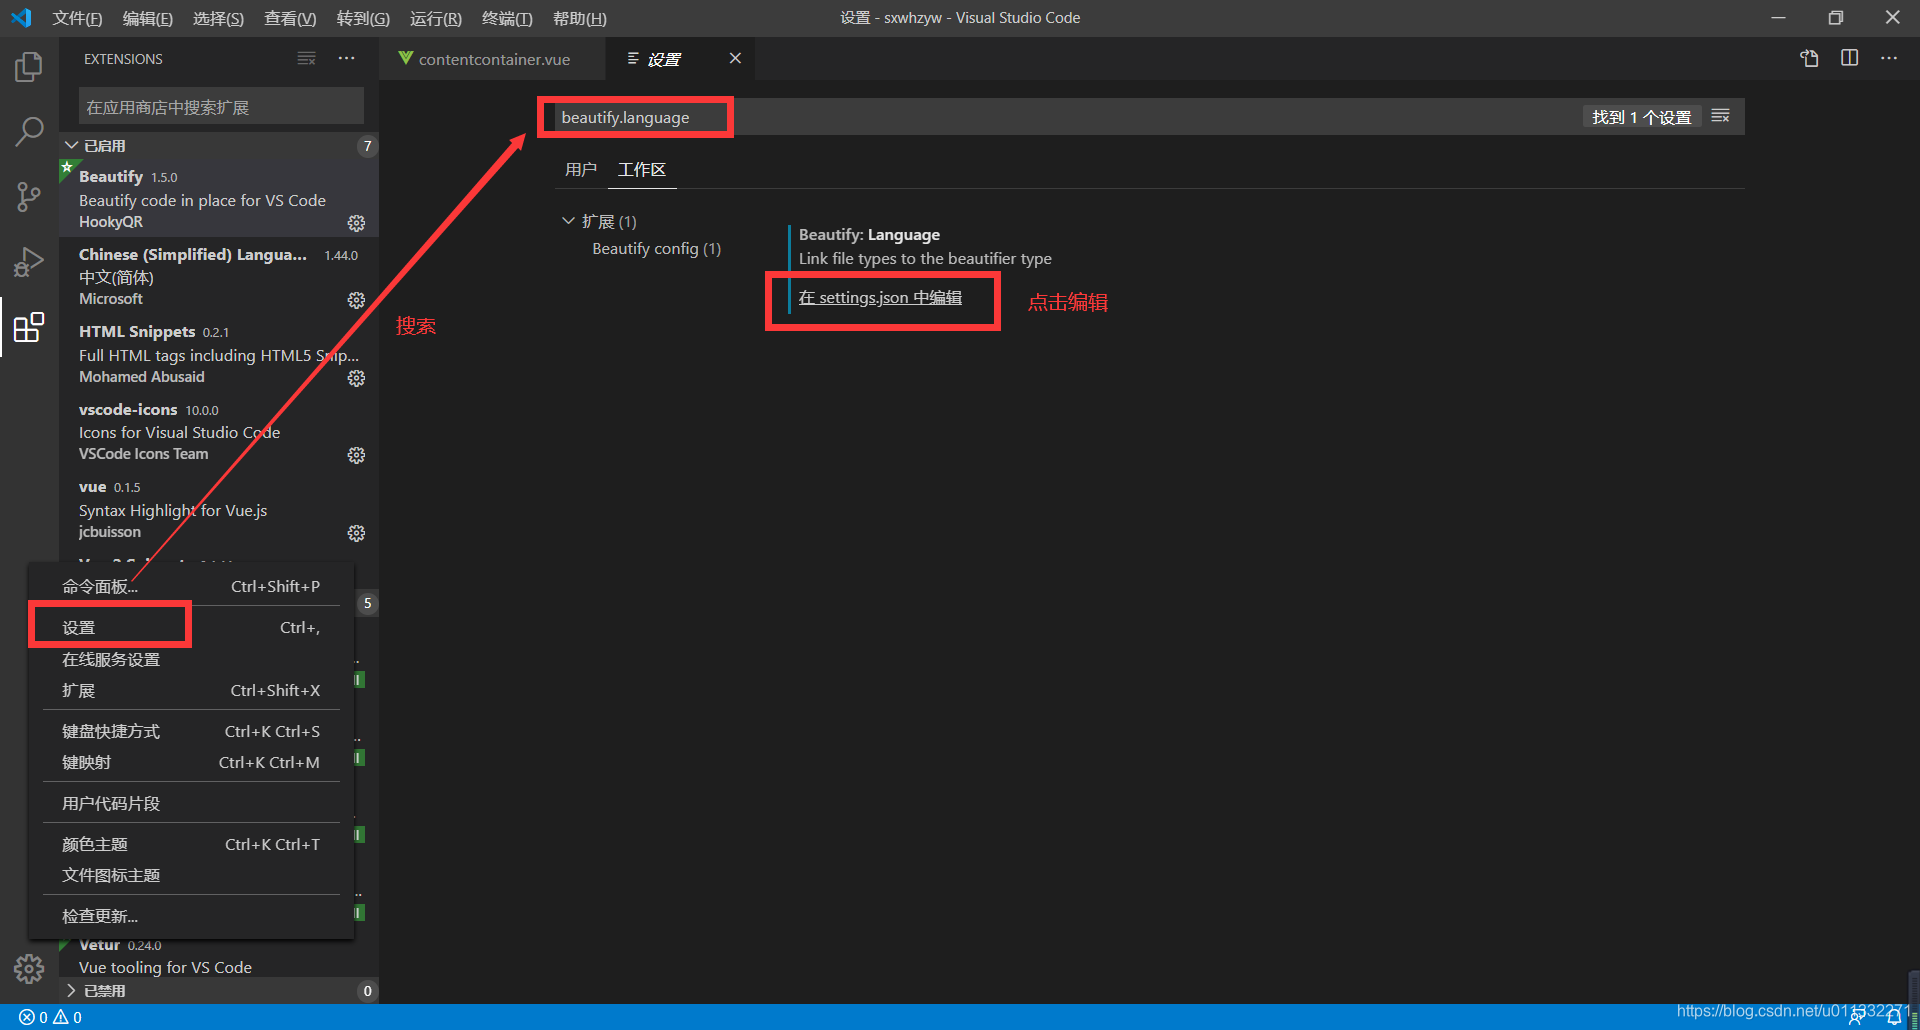Open the Explorer view in activity bar
Screen dimensions: 1920x1030
point(29,67)
